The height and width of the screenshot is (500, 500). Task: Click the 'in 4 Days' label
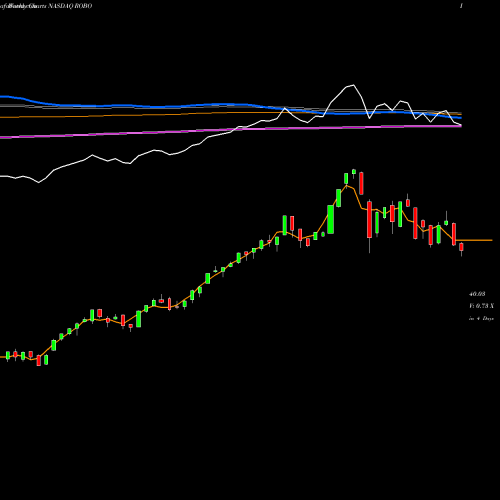(x=481, y=318)
